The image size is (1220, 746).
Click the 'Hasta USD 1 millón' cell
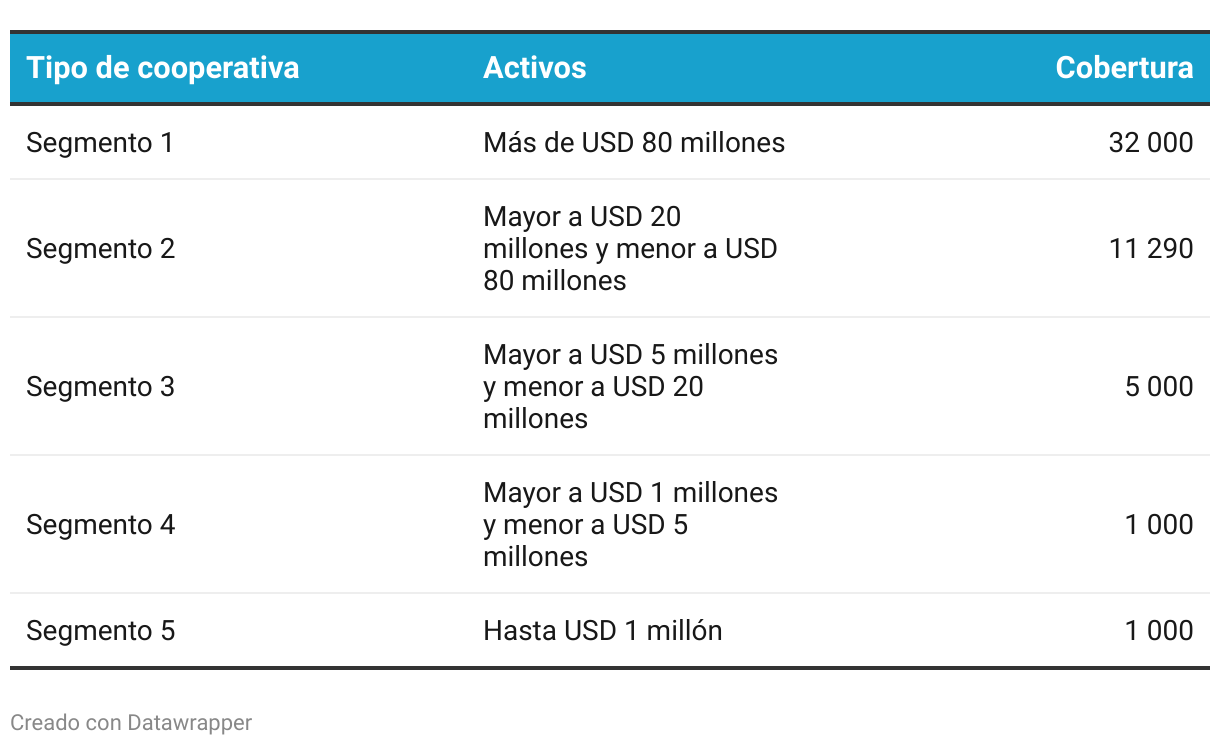[x=602, y=631]
